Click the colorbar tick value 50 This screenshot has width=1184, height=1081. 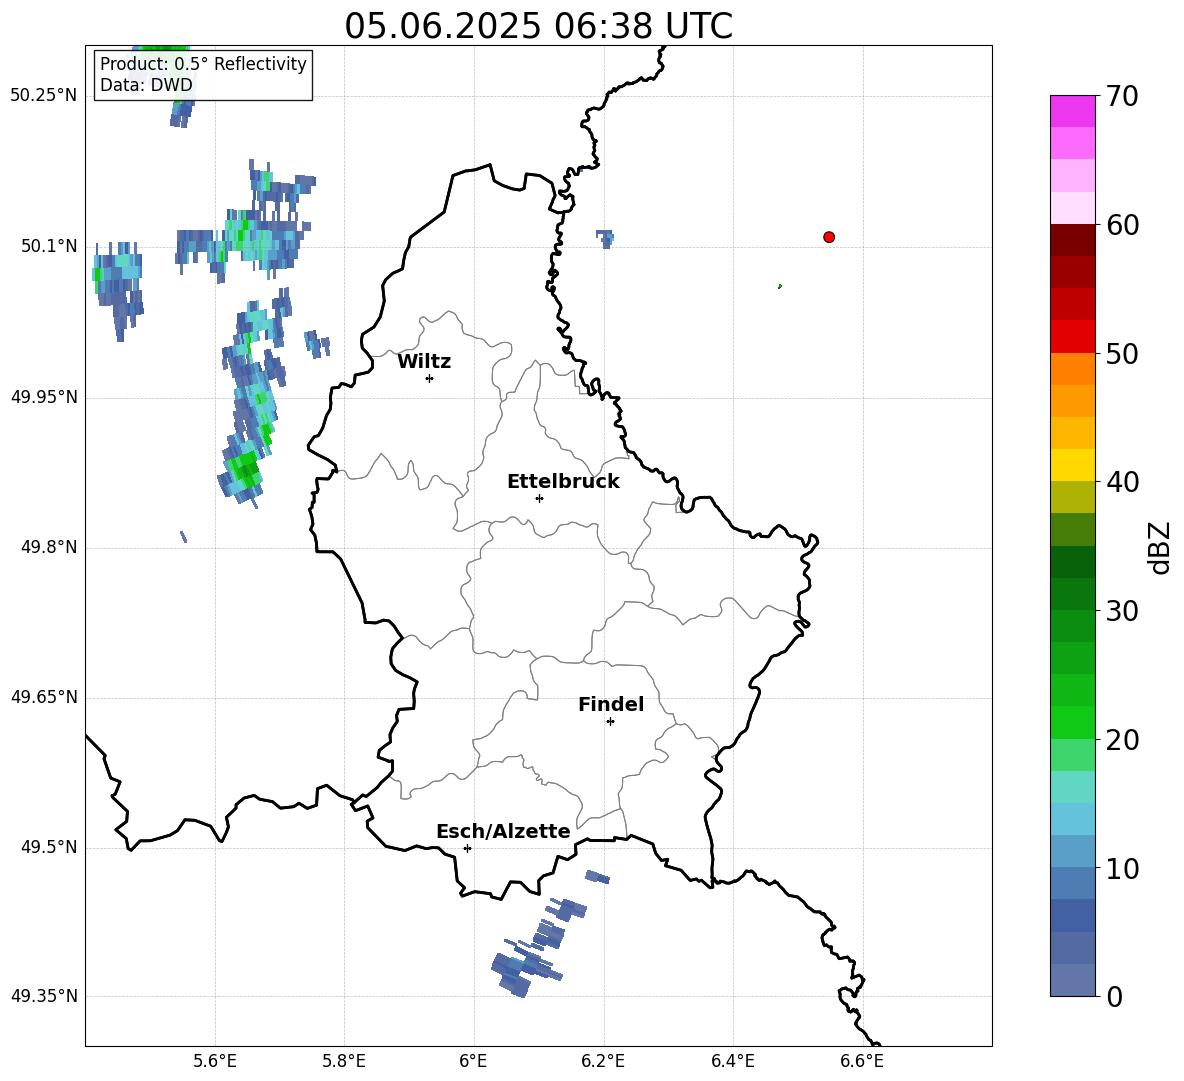click(x=1122, y=354)
